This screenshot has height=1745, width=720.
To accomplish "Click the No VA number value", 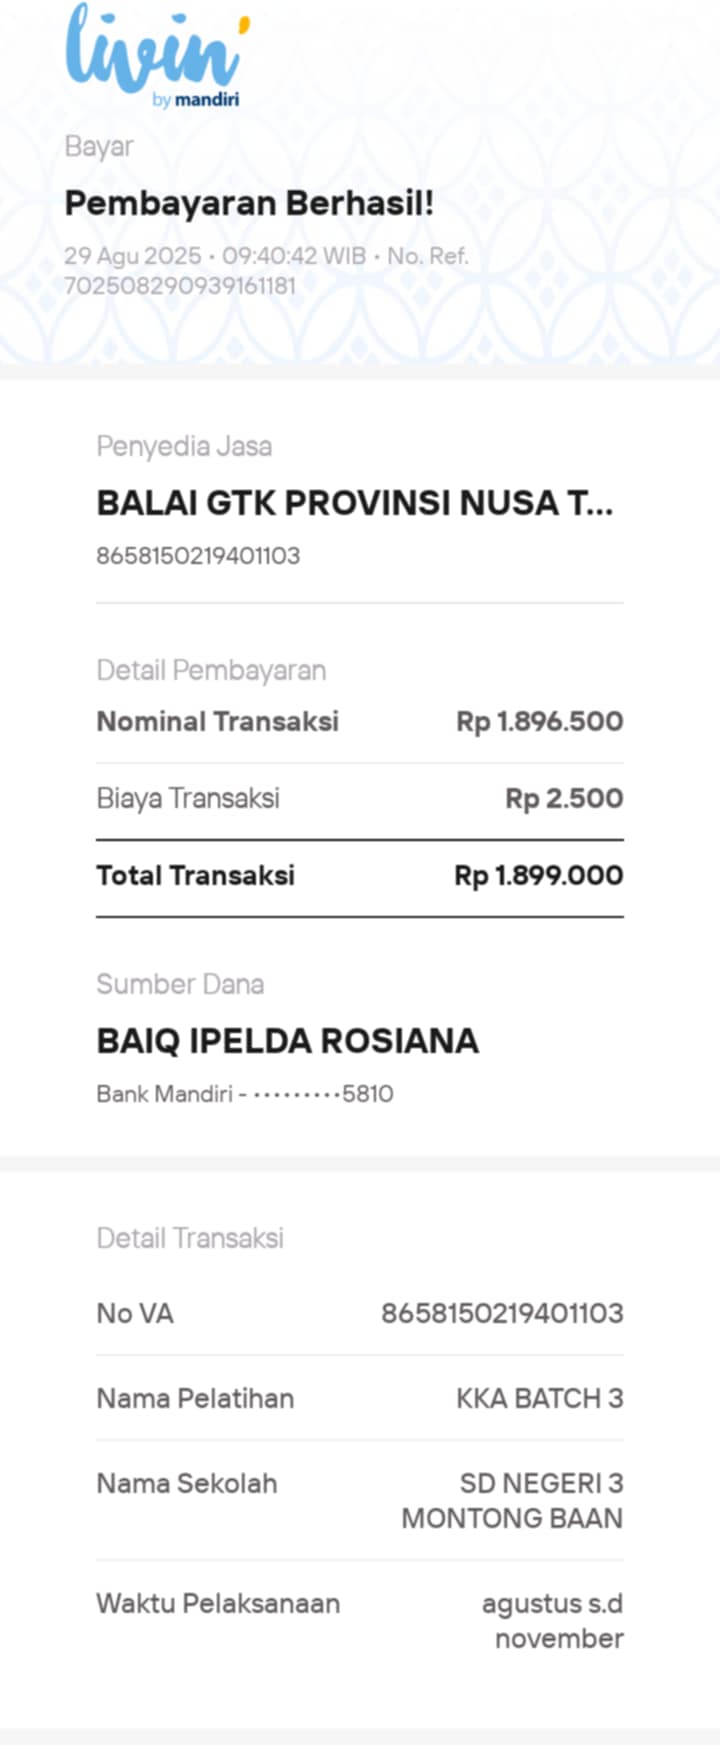I will 502,1313.
